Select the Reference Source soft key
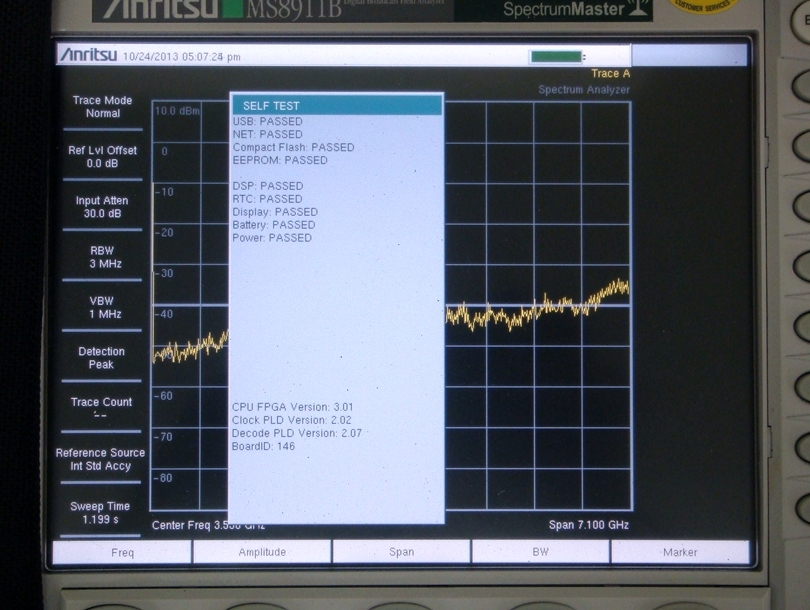The height and width of the screenshot is (610, 810). (101, 459)
